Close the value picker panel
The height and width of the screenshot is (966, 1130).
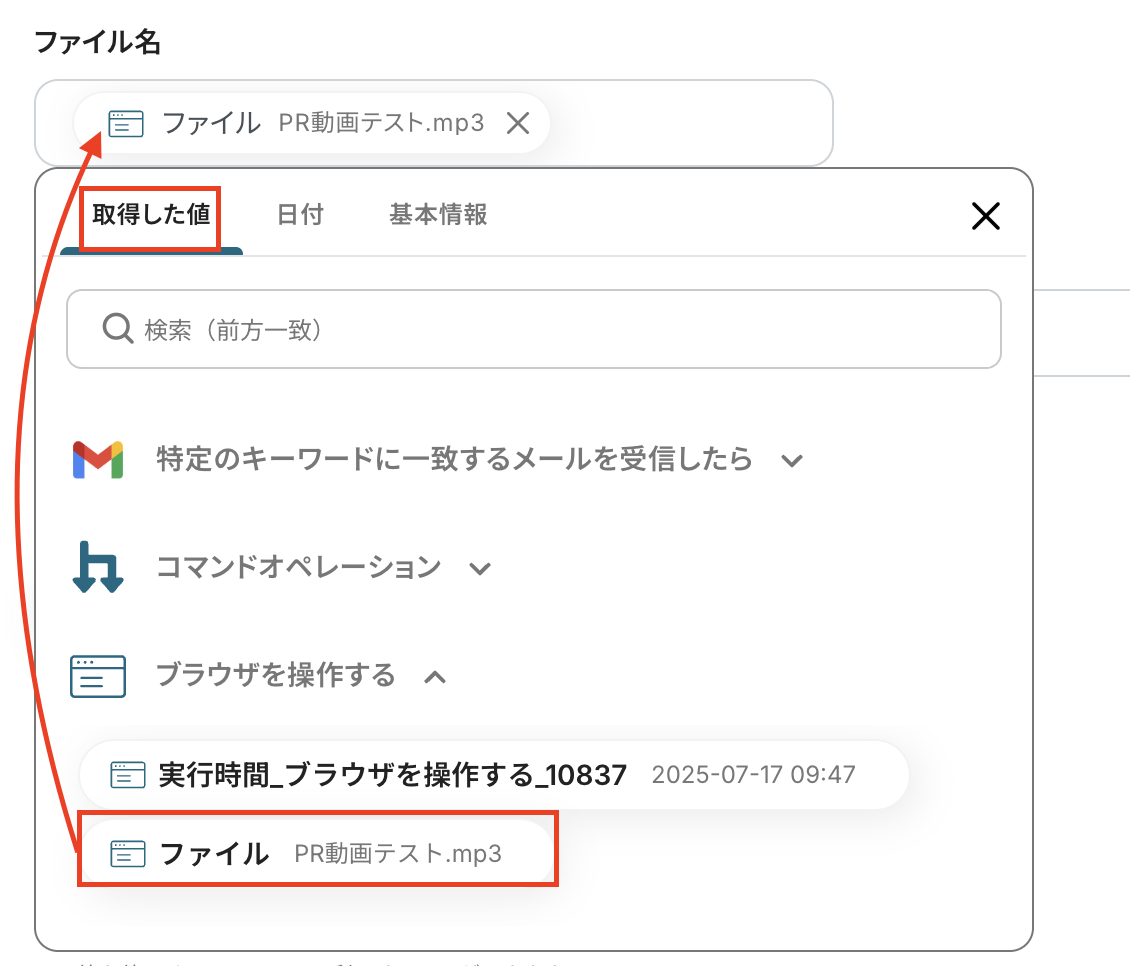tap(985, 216)
